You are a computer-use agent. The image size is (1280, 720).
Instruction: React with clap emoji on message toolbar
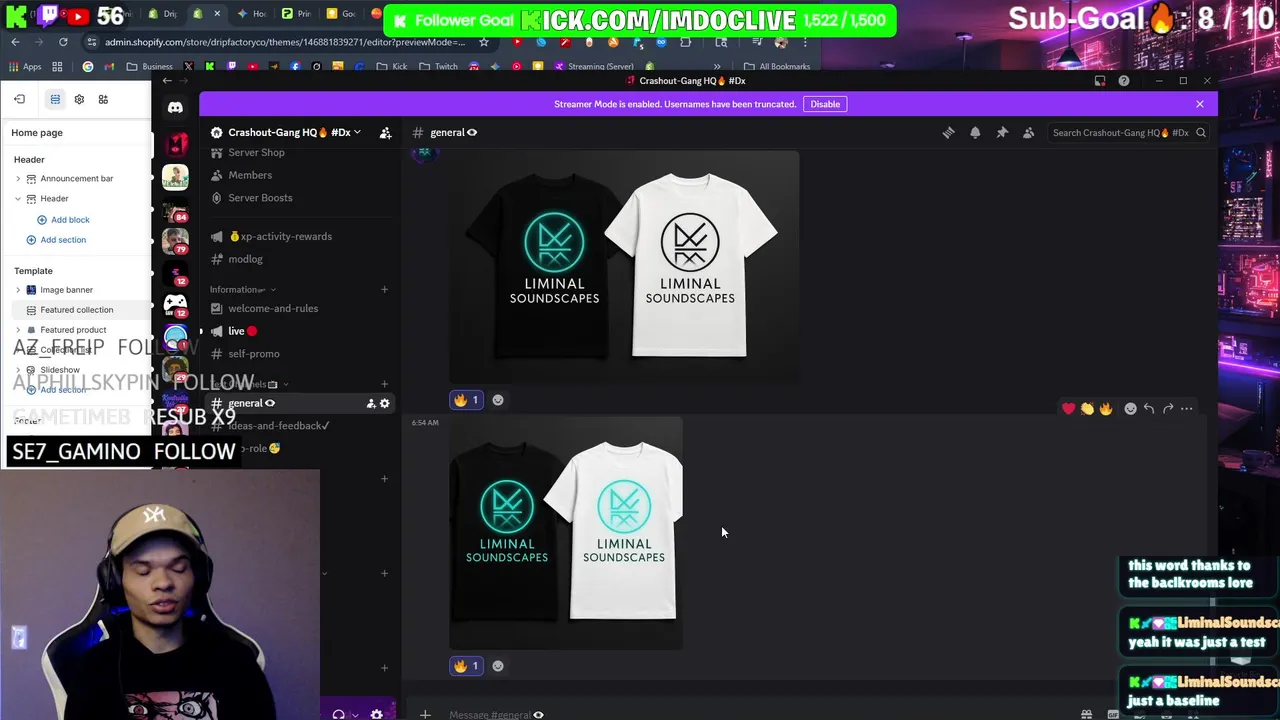(x=1087, y=408)
